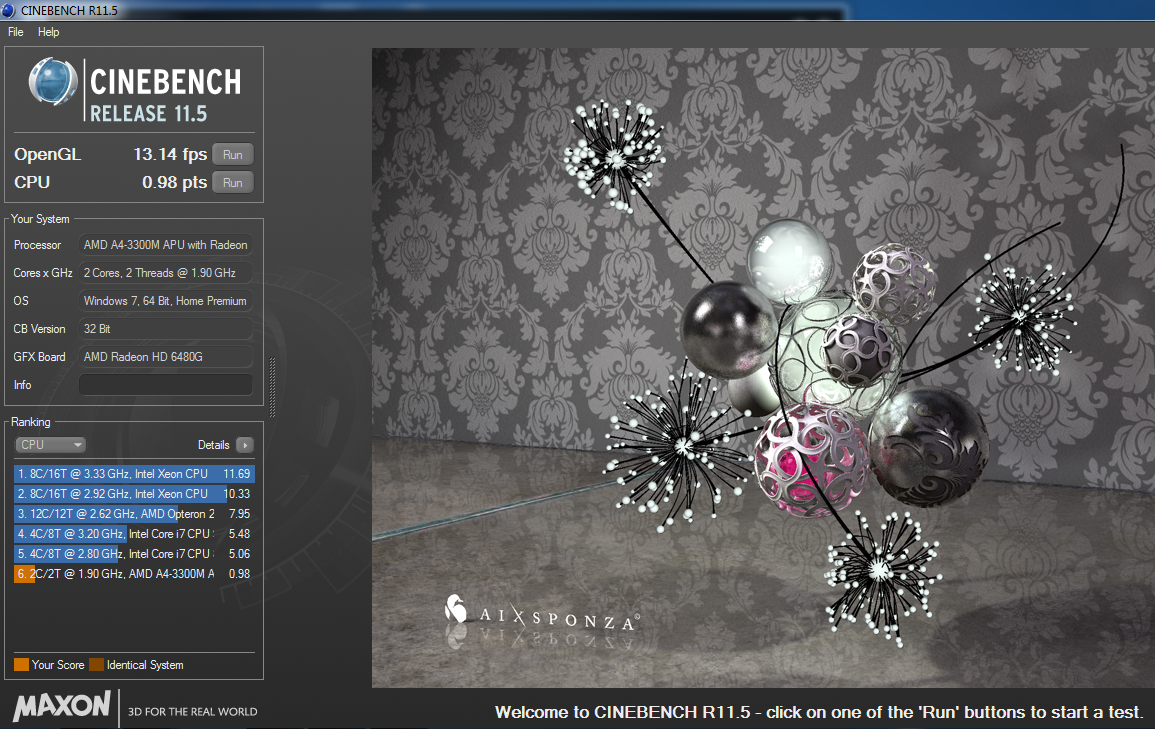1155x729 pixels.
Task: Click the GFX Board field AMD Radeon HD 6480G
Action: click(166, 356)
